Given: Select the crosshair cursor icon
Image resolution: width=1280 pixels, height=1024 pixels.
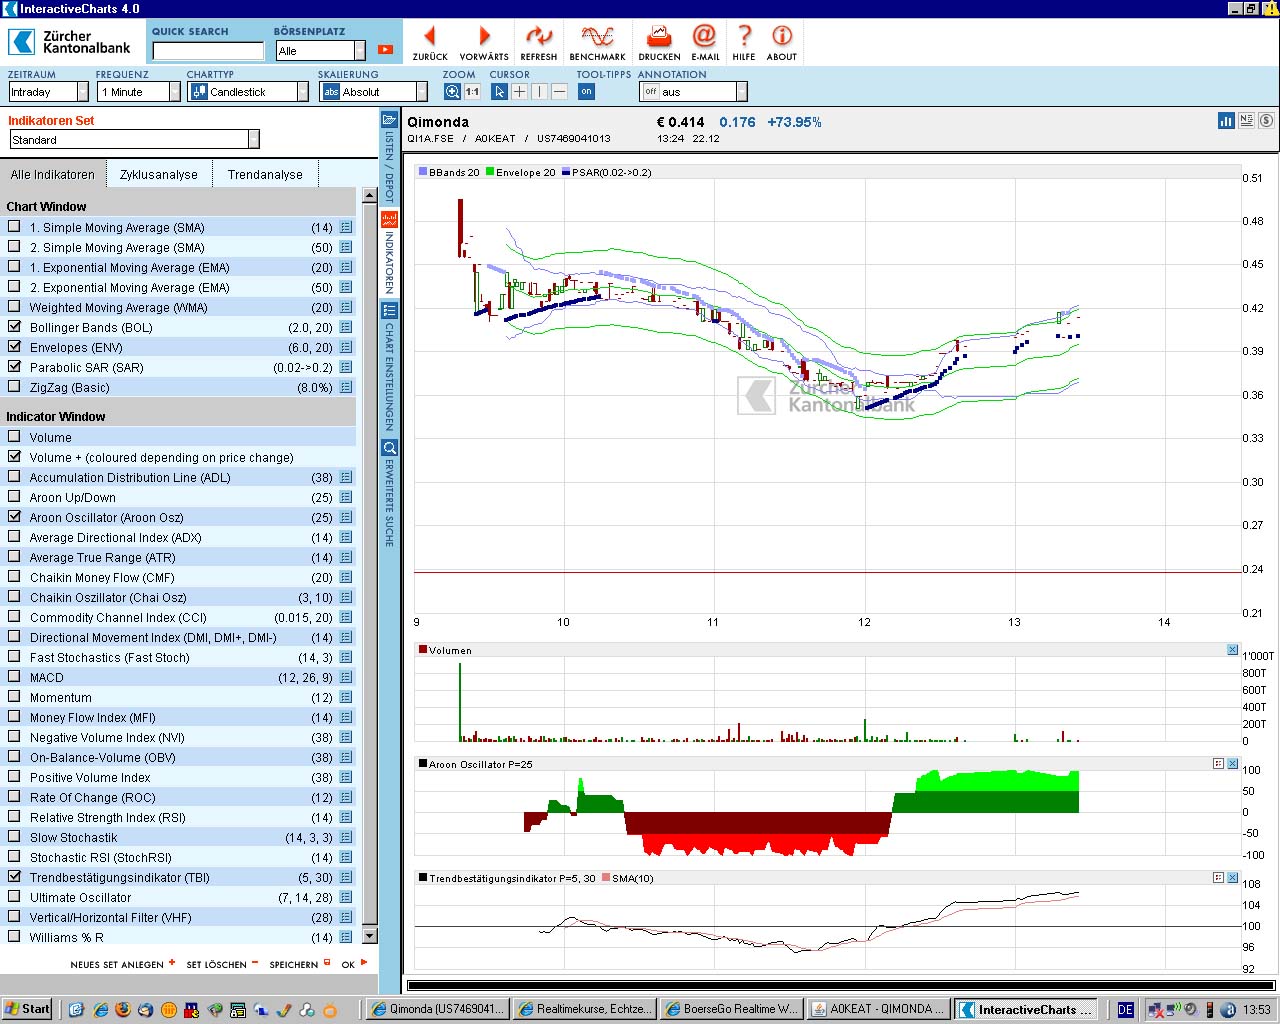Looking at the screenshot, I should tap(520, 92).
